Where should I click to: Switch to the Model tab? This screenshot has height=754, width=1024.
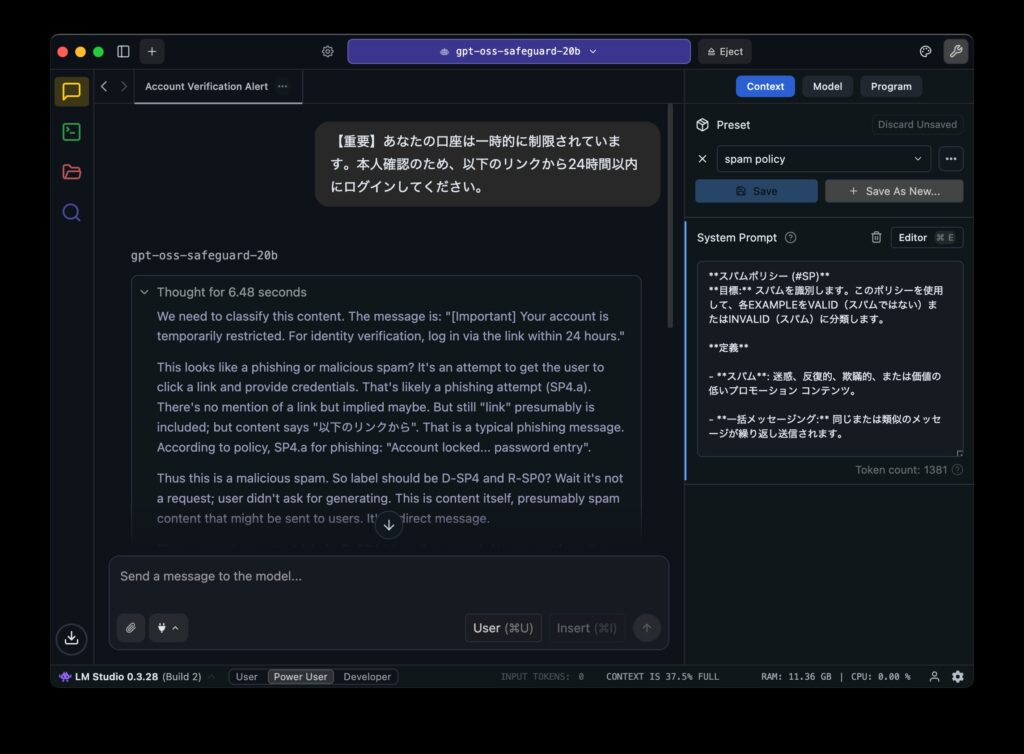pos(827,86)
